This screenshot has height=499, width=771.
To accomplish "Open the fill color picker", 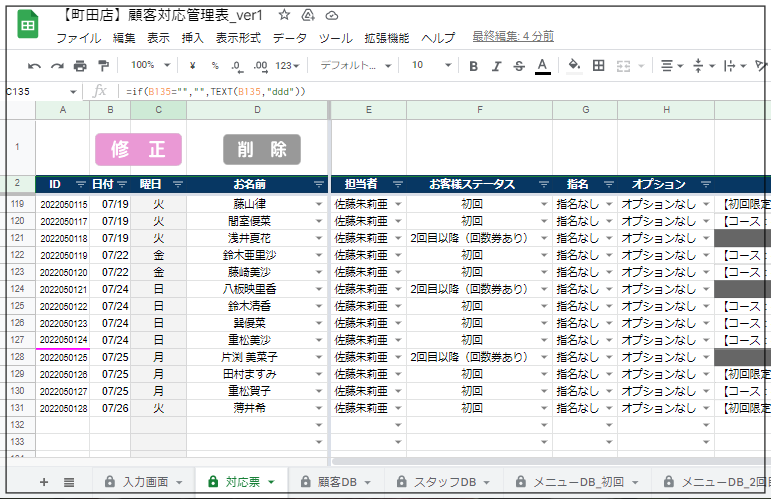I will pos(574,66).
